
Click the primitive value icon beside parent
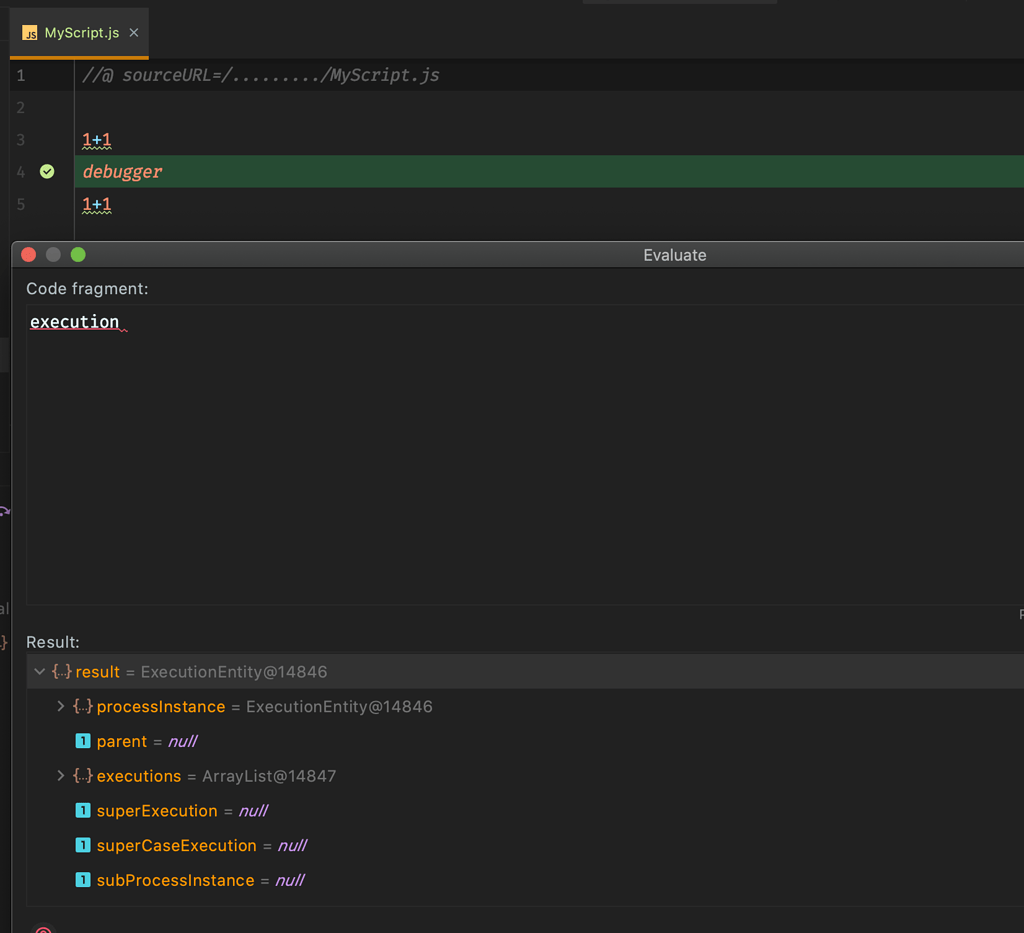pyautogui.click(x=83, y=741)
